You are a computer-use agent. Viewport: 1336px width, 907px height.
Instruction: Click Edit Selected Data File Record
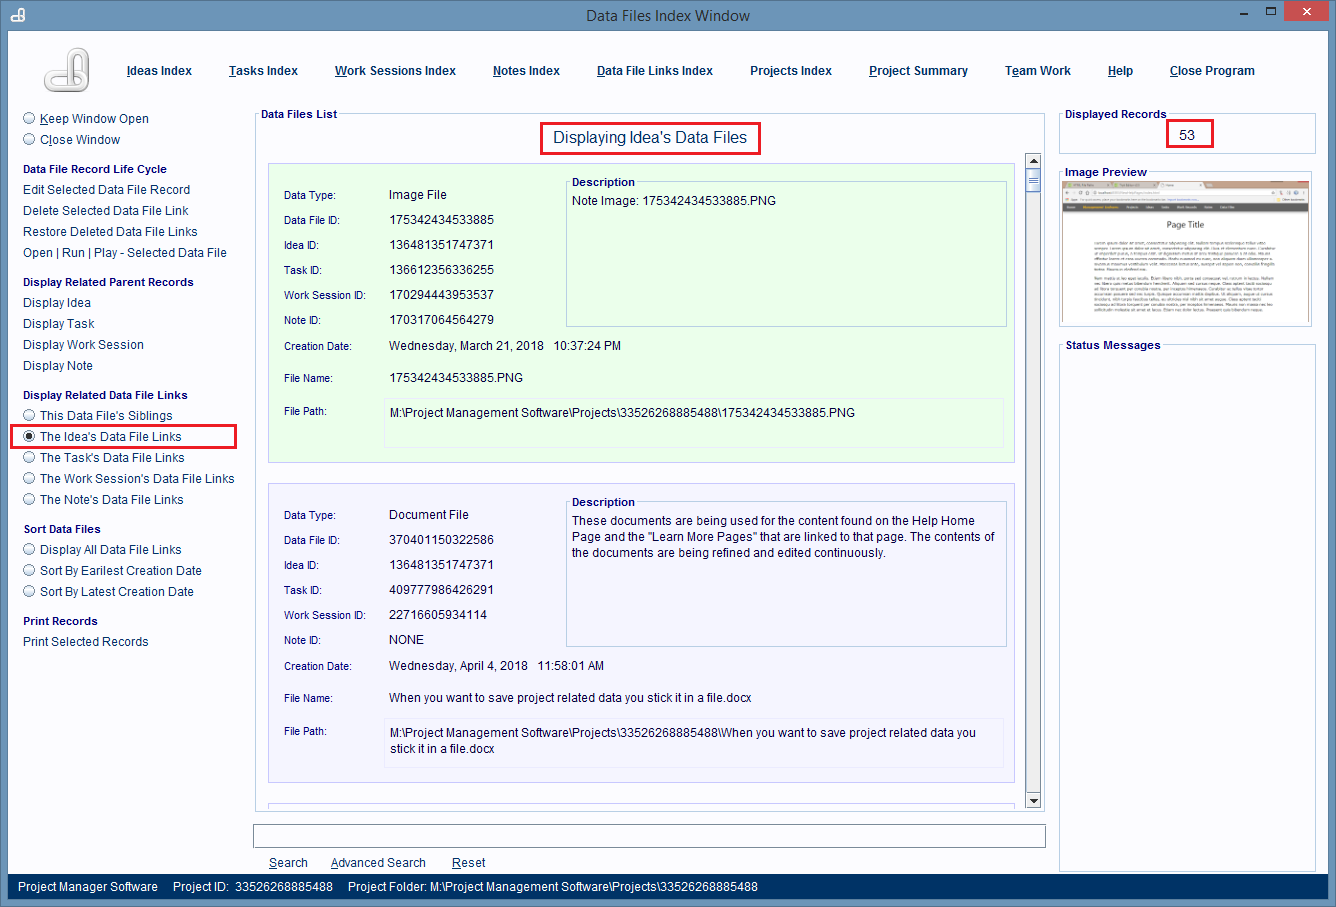[x=106, y=189]
